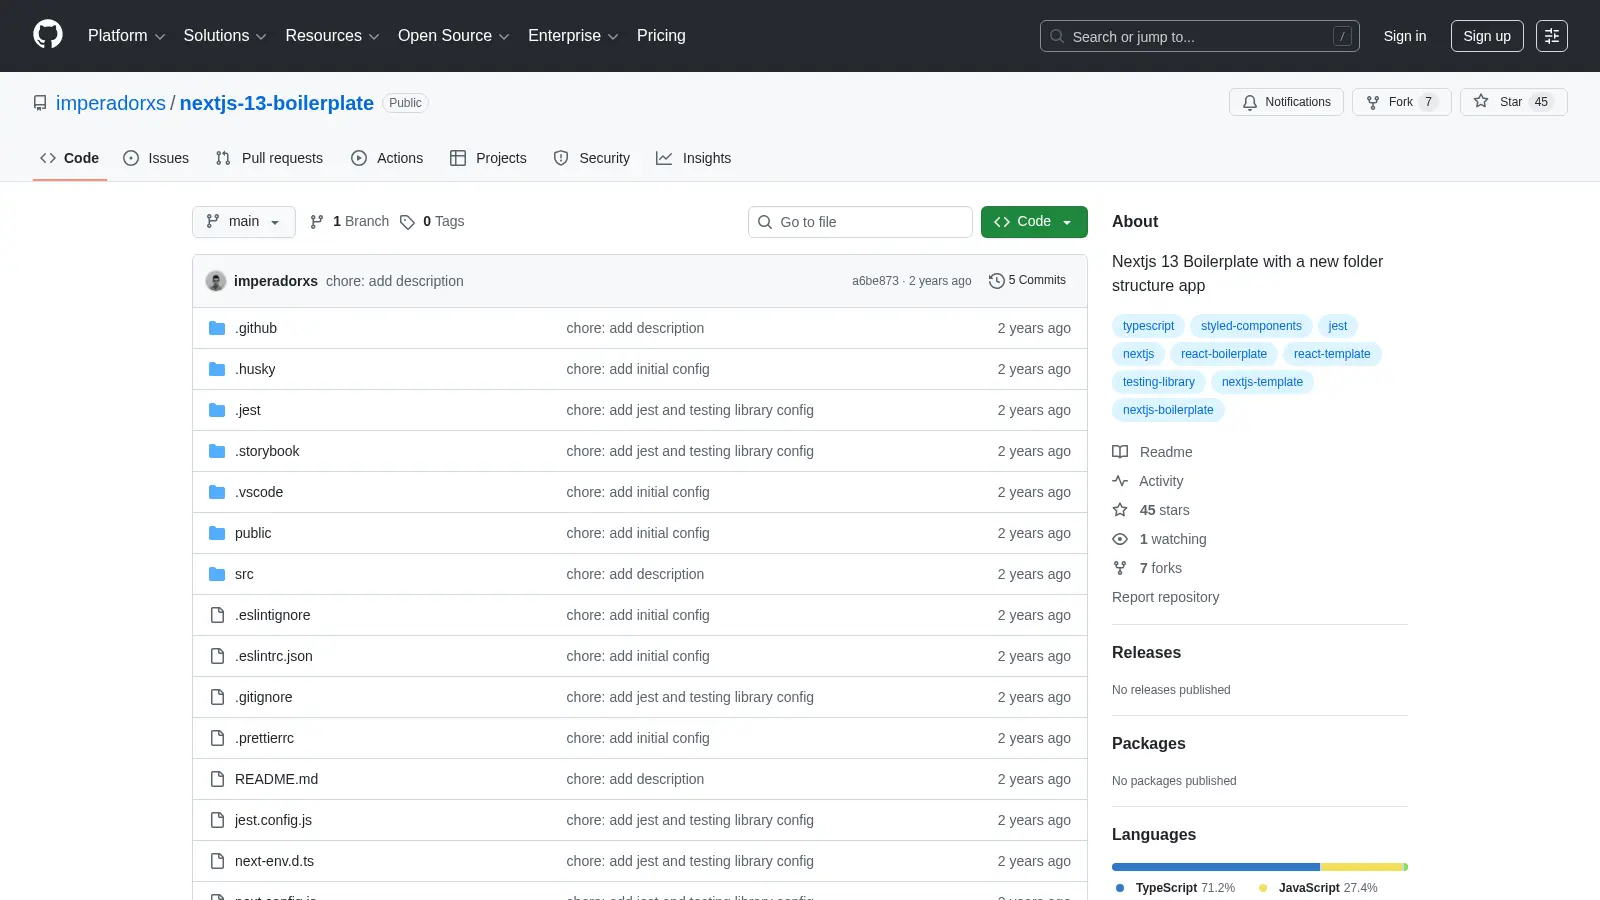Click the global navigation settings icon
The height and width of the screenshot is (900, 1600).
(x=1552, y=36)
